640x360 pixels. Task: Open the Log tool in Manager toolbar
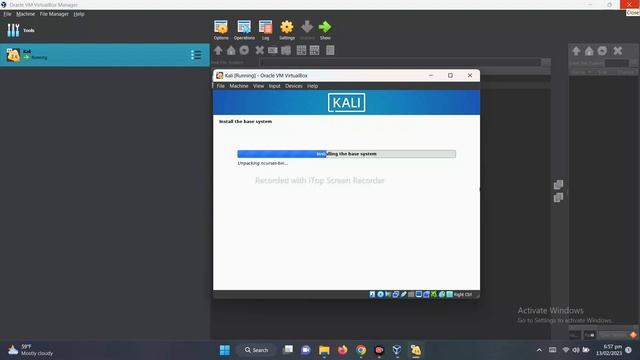click(265, 30)
